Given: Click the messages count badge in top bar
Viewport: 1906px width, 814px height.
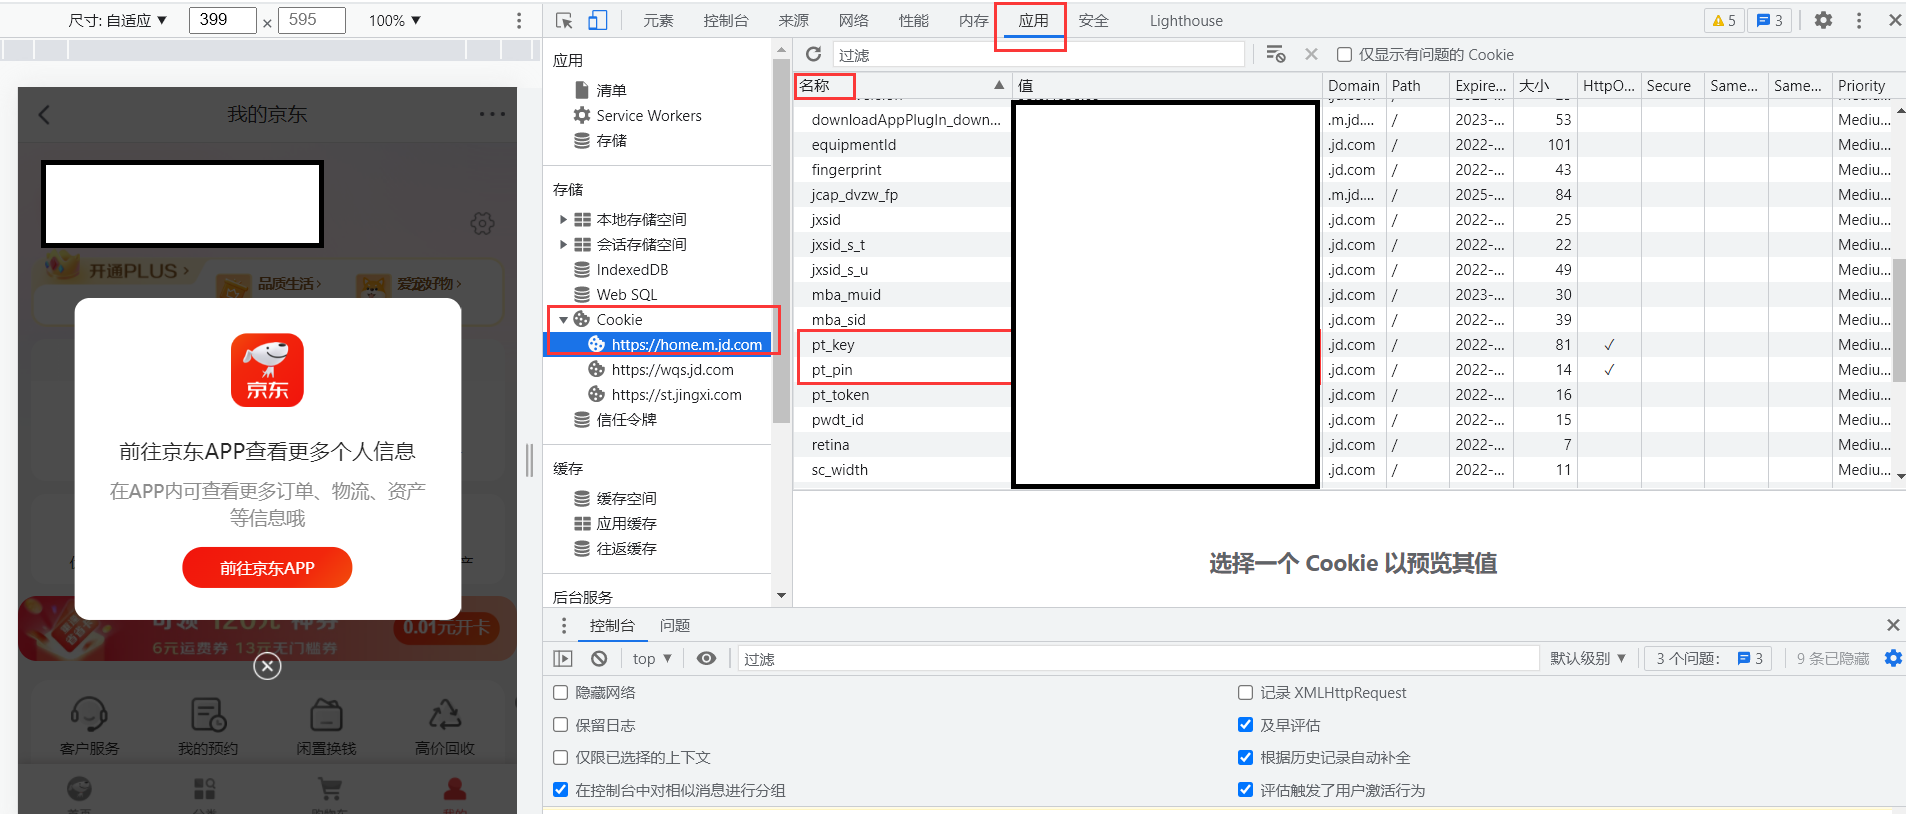Looking at the screenshot, I should tap(1769, 20).
